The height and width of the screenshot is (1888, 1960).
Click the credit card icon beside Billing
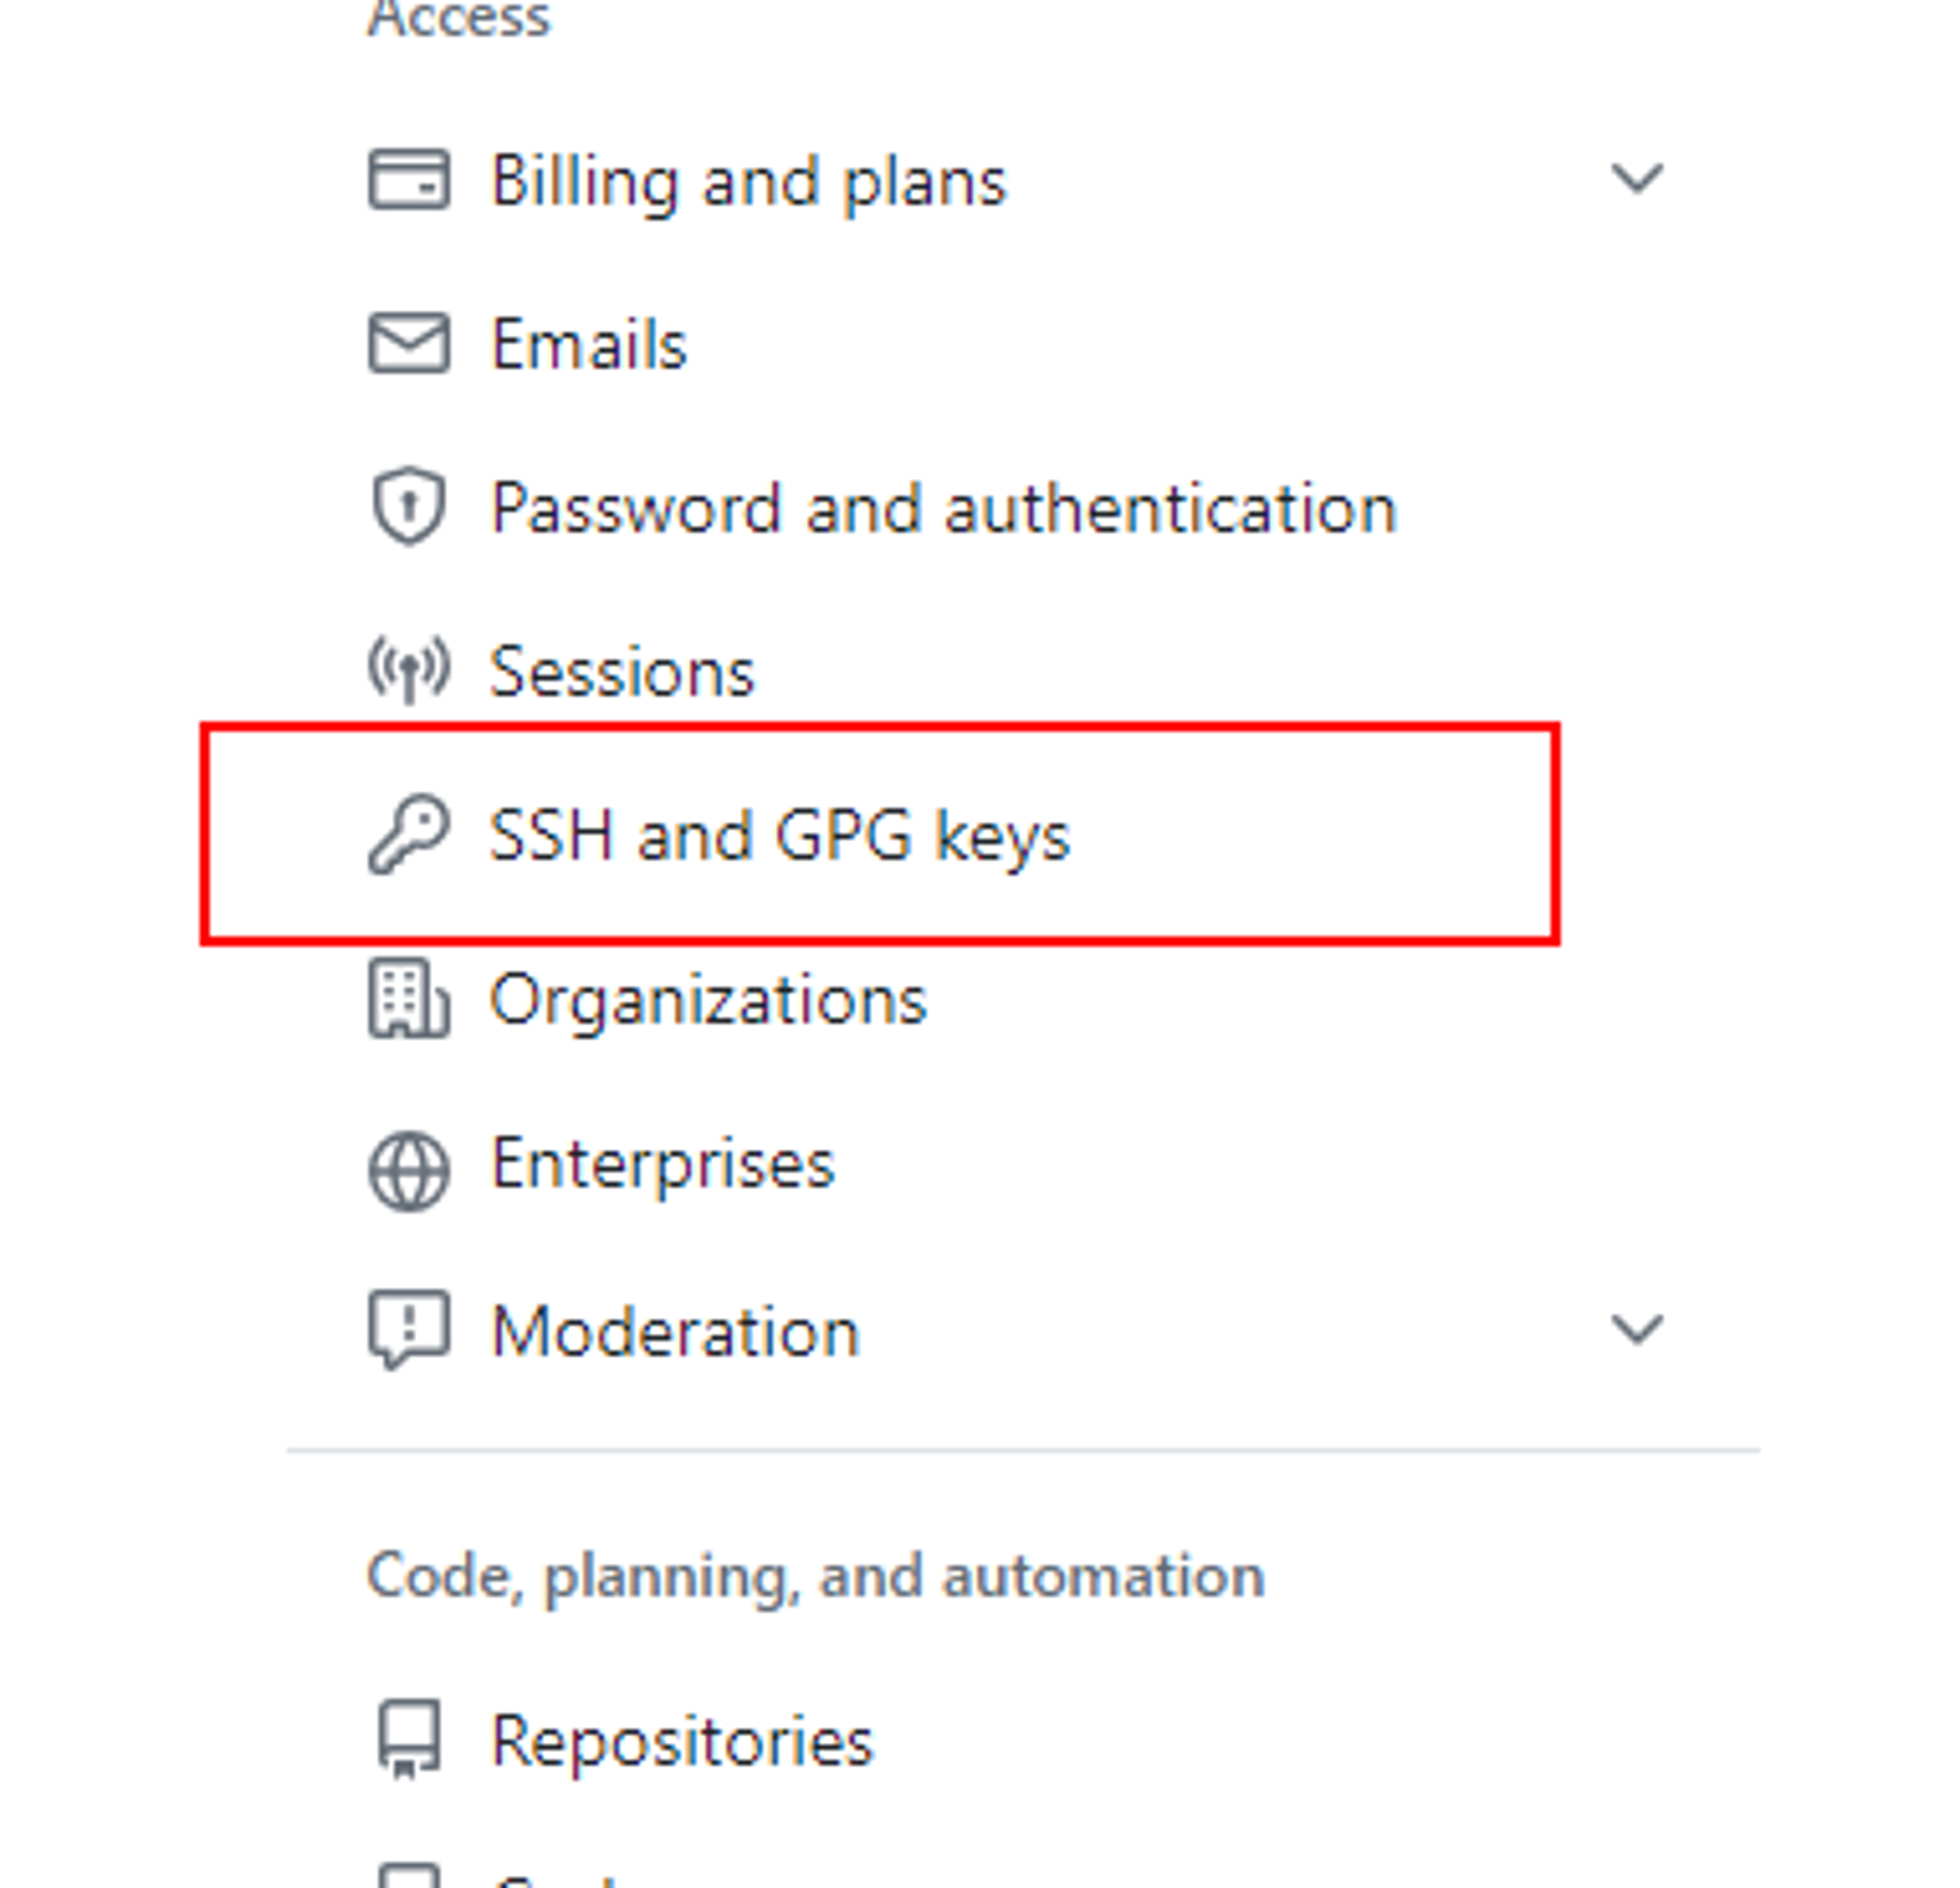(409, 180)
